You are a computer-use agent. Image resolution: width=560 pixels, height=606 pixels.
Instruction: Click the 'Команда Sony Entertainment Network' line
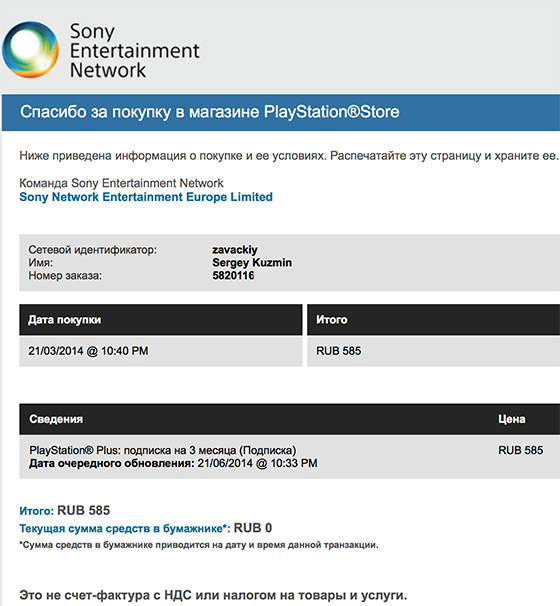pyautogui.click(x=121, y=183)
